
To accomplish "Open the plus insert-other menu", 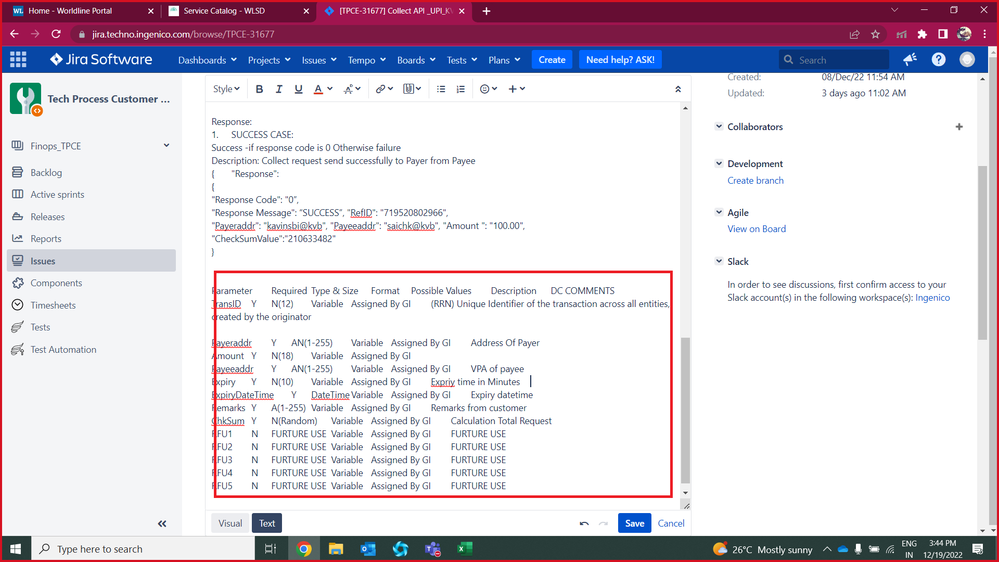I will tap(516, 89).
